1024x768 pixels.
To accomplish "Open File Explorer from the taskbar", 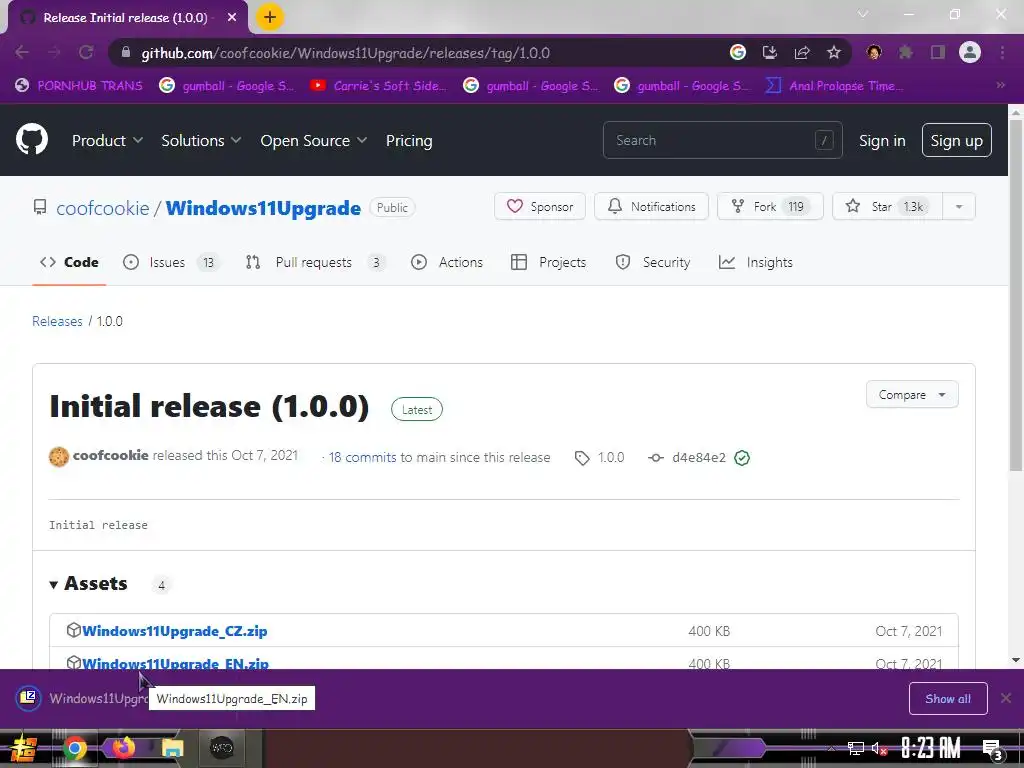I will (x=172, y=748).
